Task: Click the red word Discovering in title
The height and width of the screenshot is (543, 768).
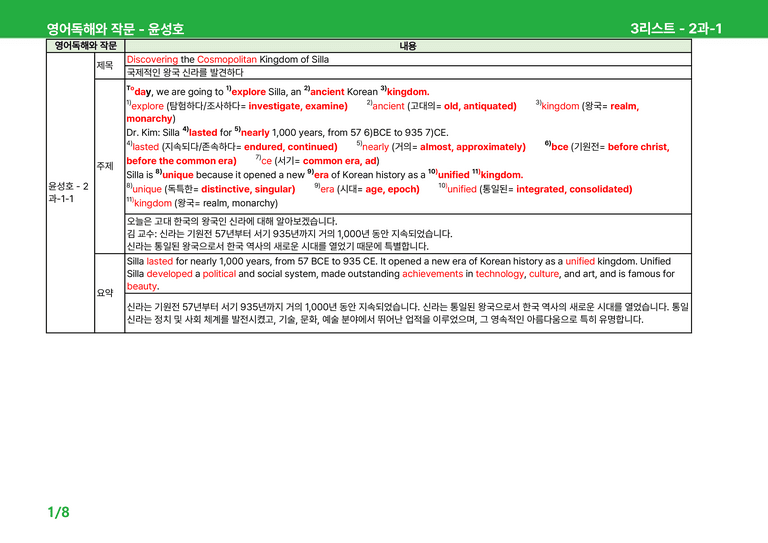Action: [152, 60]
